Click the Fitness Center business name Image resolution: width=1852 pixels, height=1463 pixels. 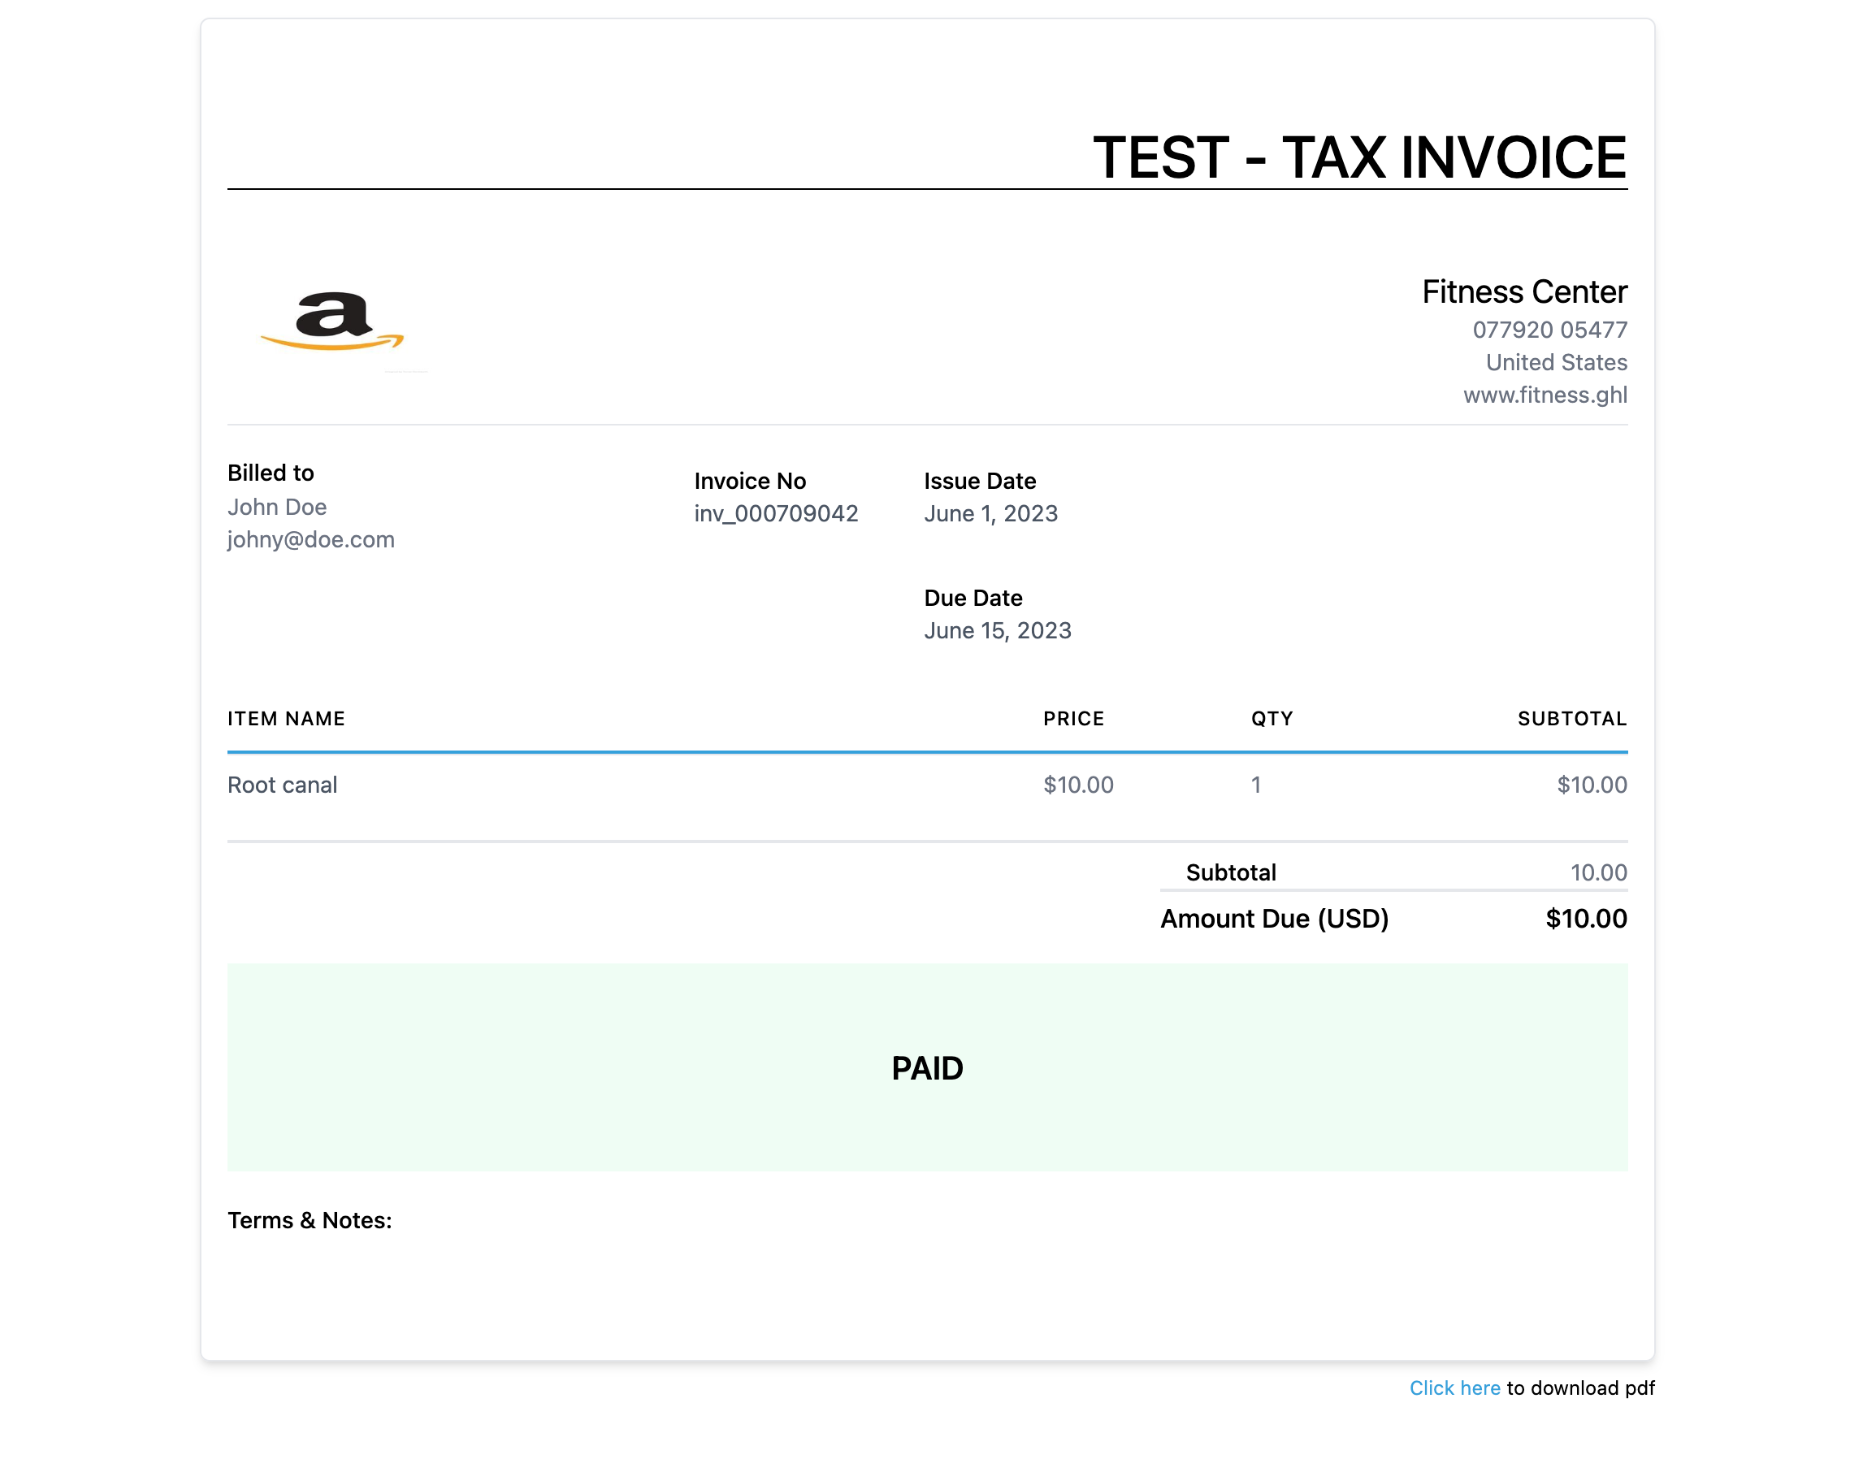(x=1524, y=292)
